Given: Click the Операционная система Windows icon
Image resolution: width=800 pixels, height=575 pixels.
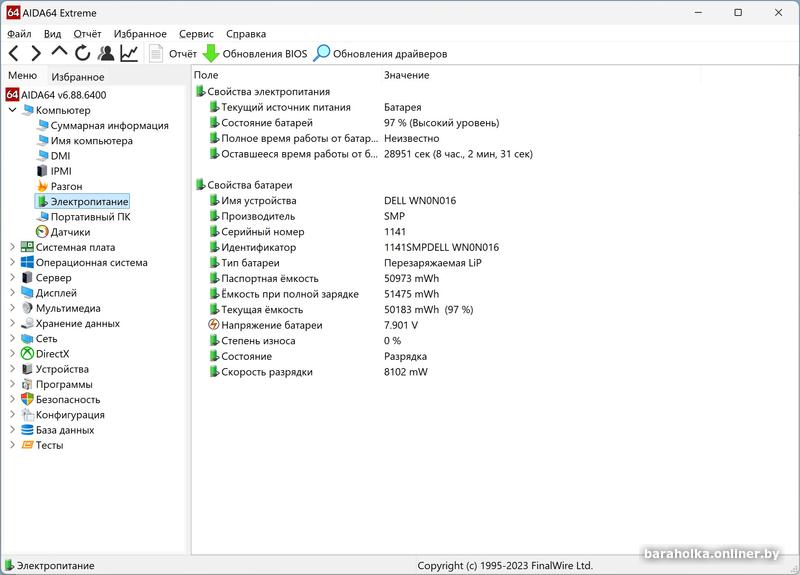Looking at the screenshot, I should coord(27,262).
